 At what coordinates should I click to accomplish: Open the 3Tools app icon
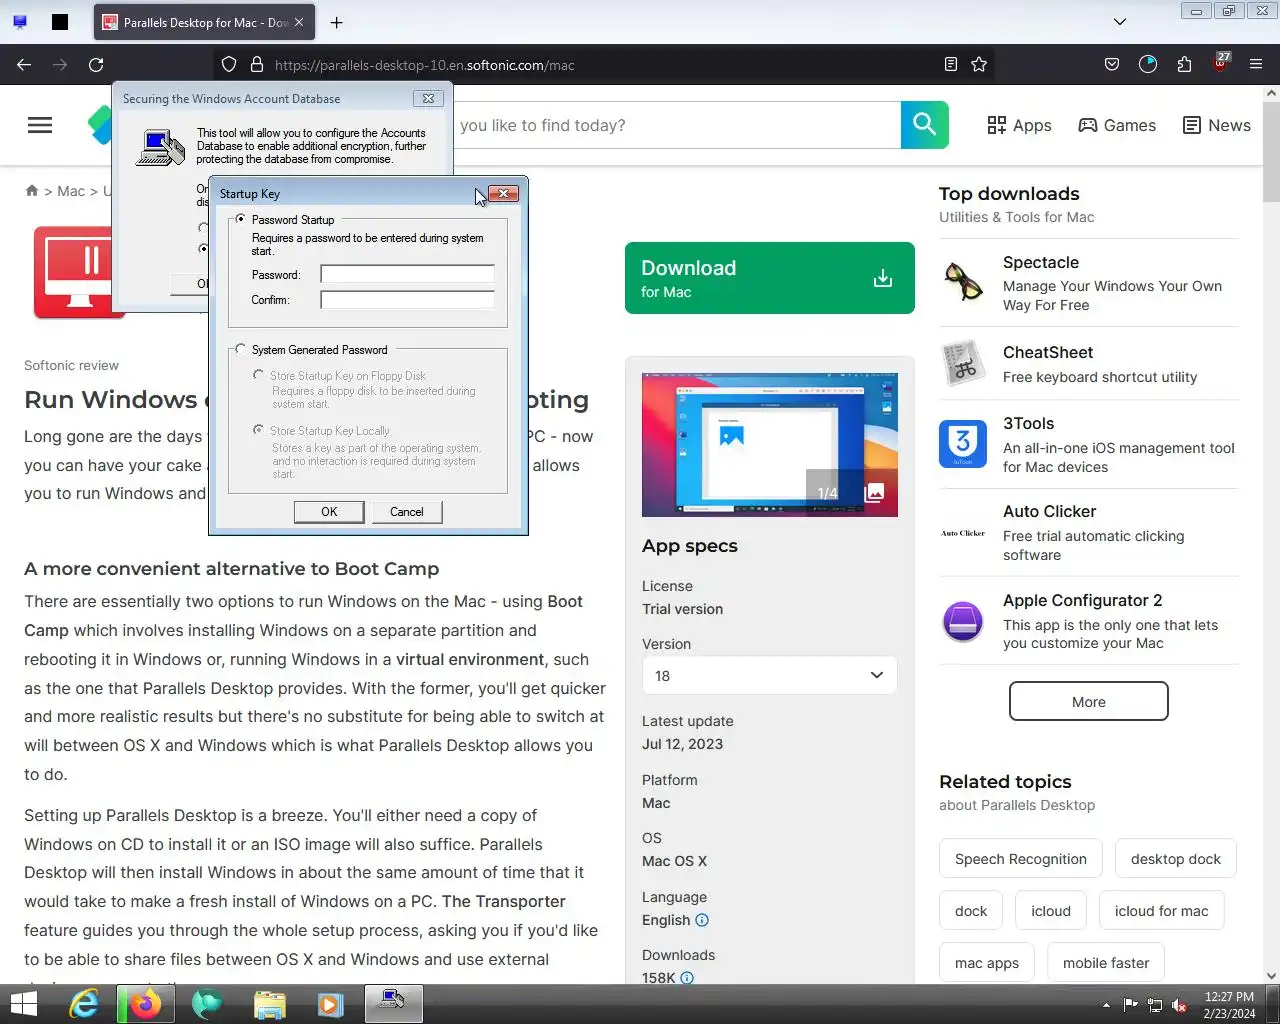[963, 444]
